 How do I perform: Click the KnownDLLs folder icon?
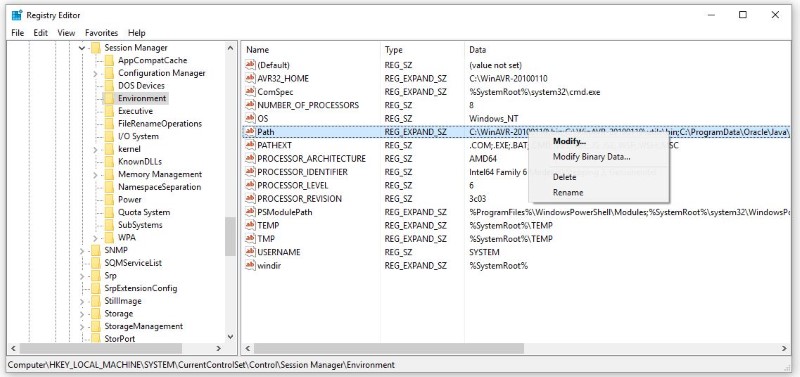[x=109, y=162]
